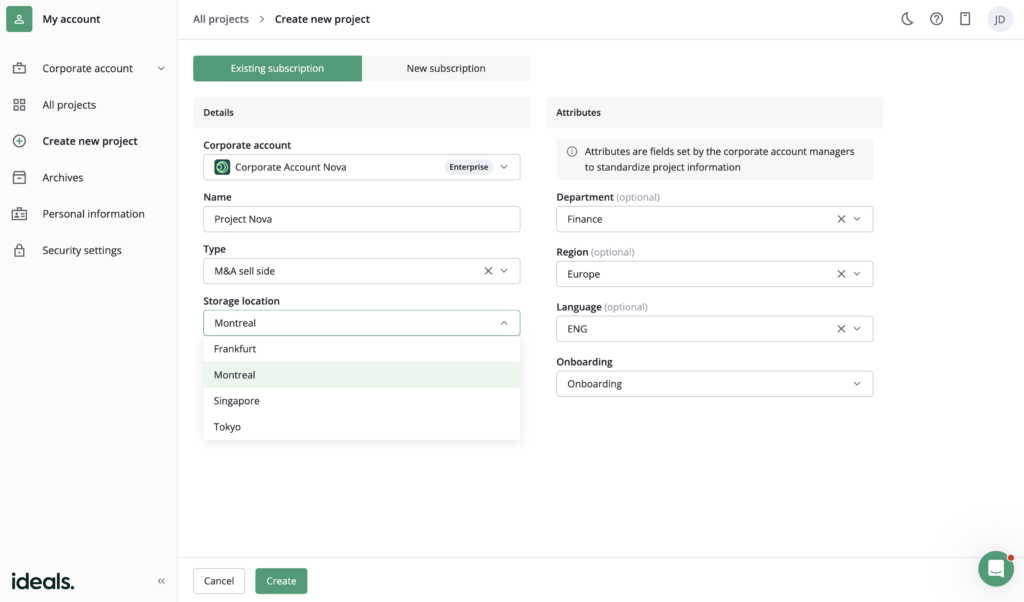1024x602 pixels.
Task: Clear the Europe Region value
Action: [x=841, y=274]
